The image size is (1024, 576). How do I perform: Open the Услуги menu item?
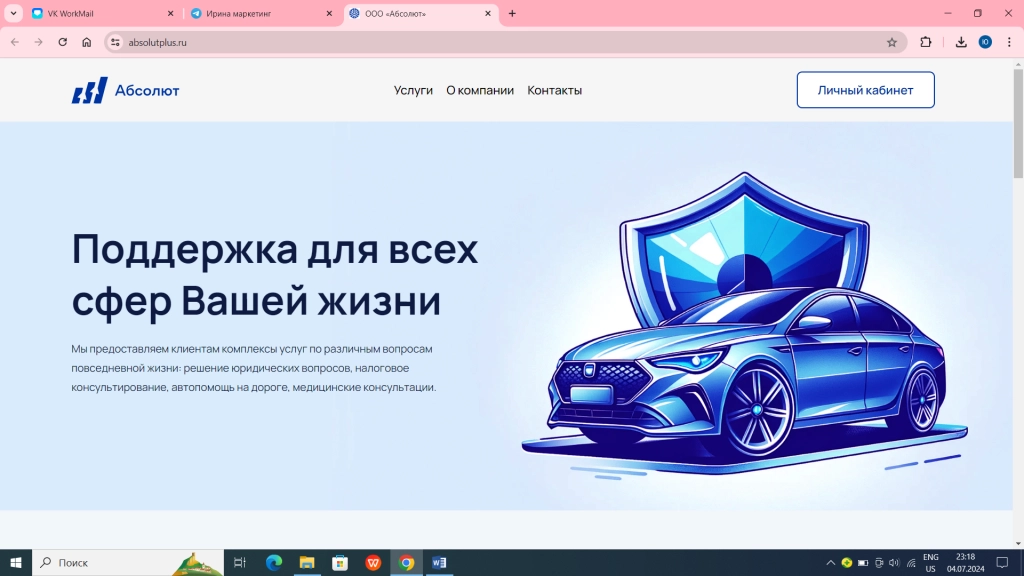413,90
